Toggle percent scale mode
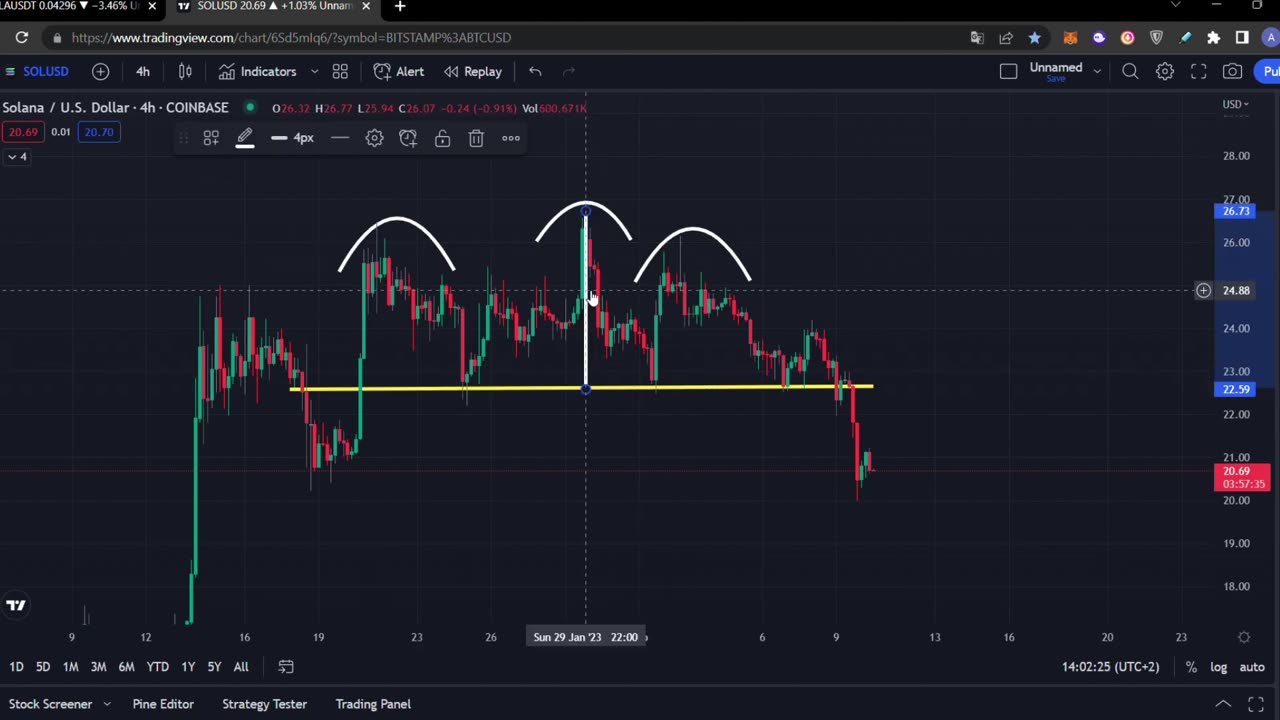This screenshot has width=1280, height=720. pos(1191,667)
